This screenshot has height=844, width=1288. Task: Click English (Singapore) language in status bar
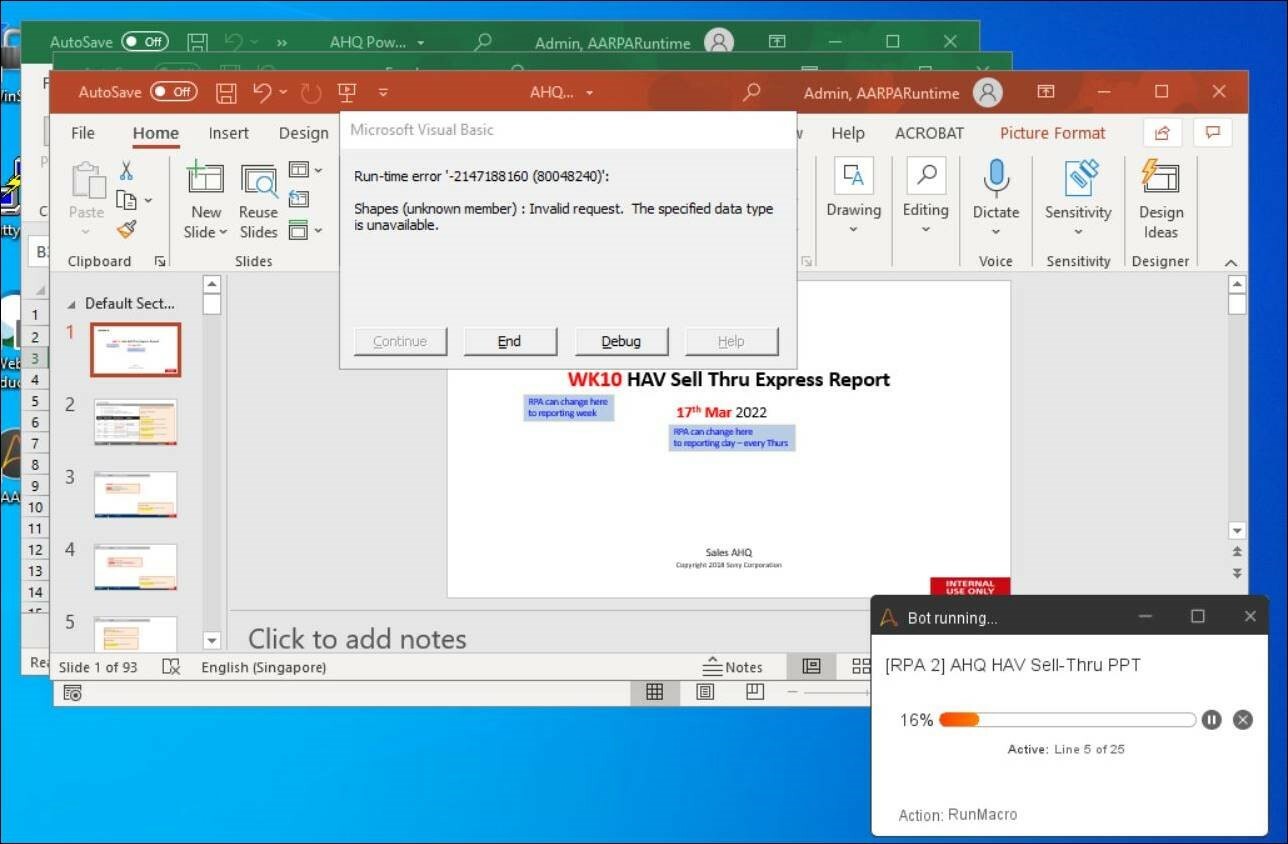264,667
